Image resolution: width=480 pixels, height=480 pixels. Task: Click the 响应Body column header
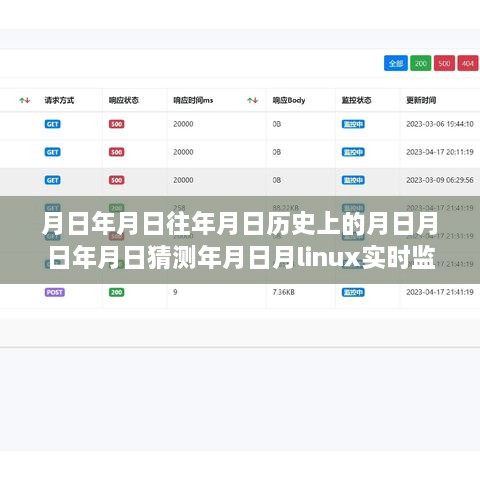coord(289,100)
